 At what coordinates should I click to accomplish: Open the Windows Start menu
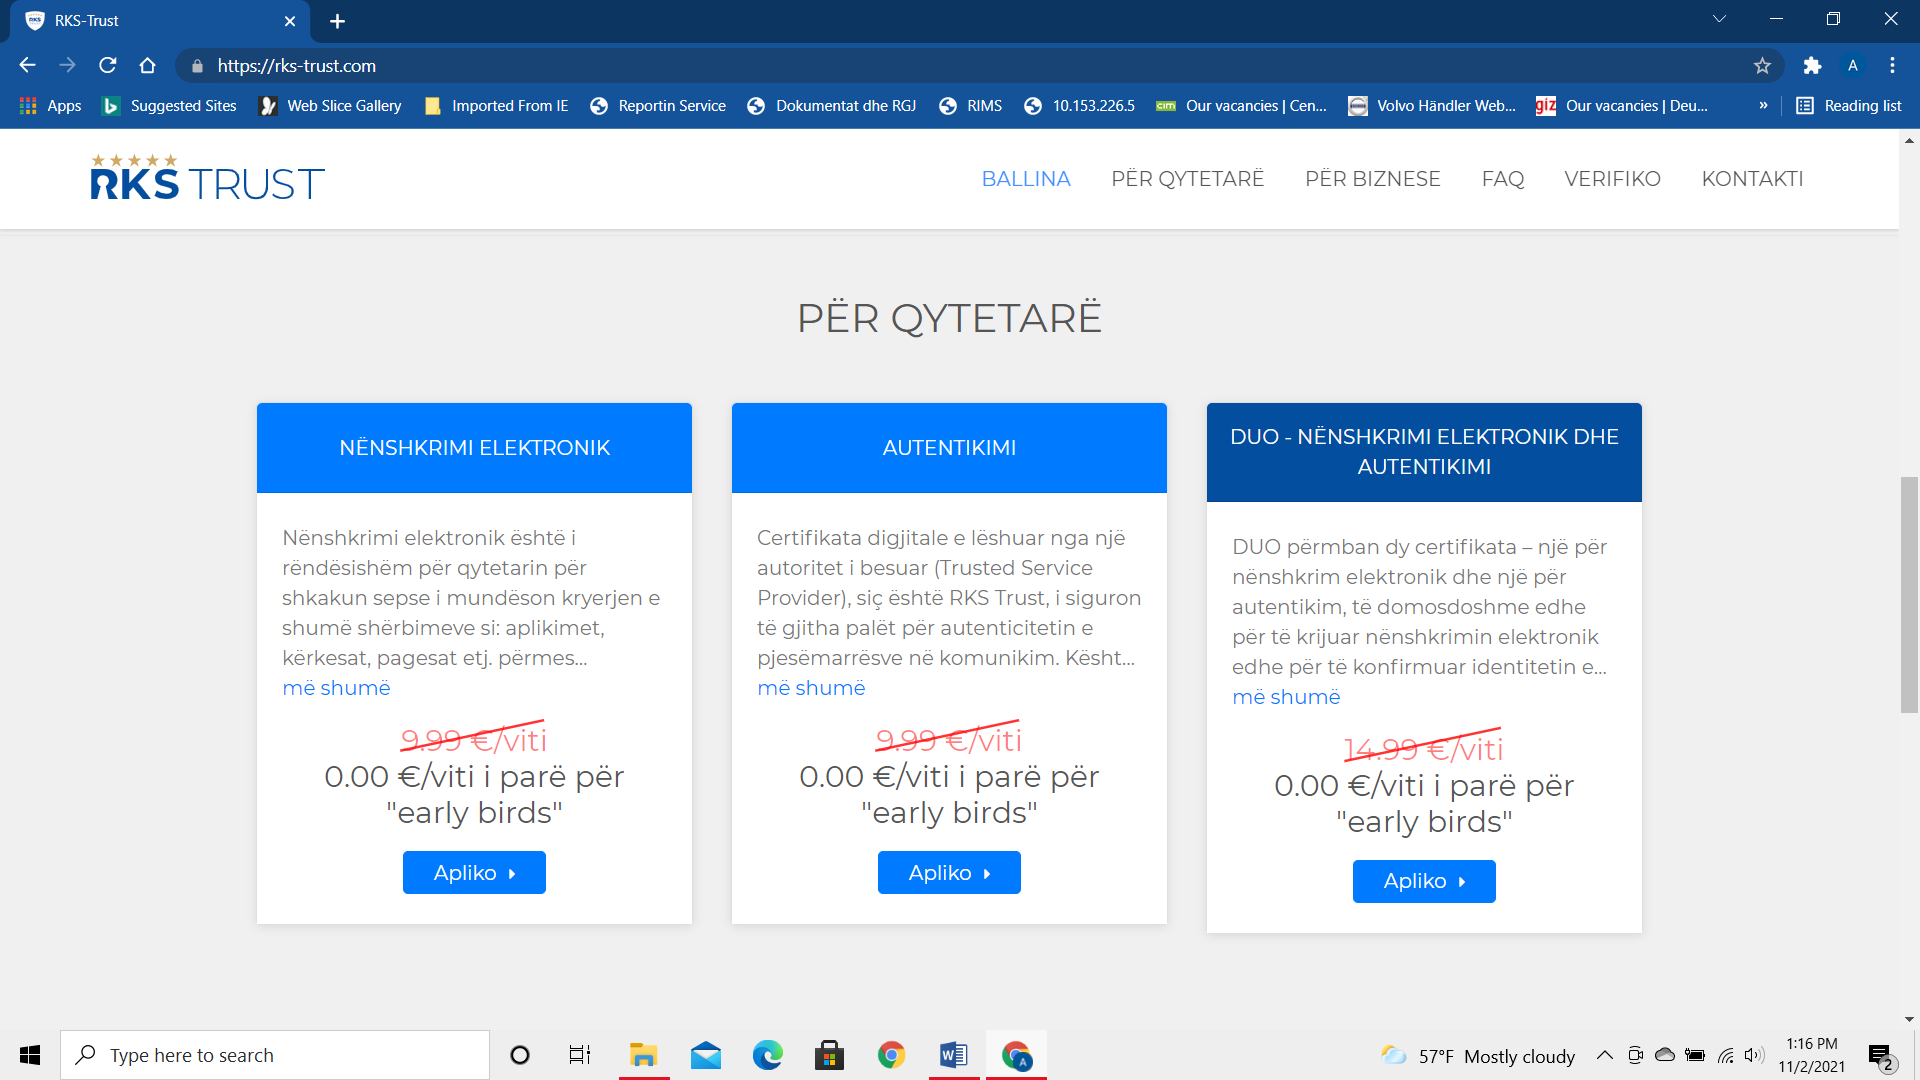(x=30, y=1055)
